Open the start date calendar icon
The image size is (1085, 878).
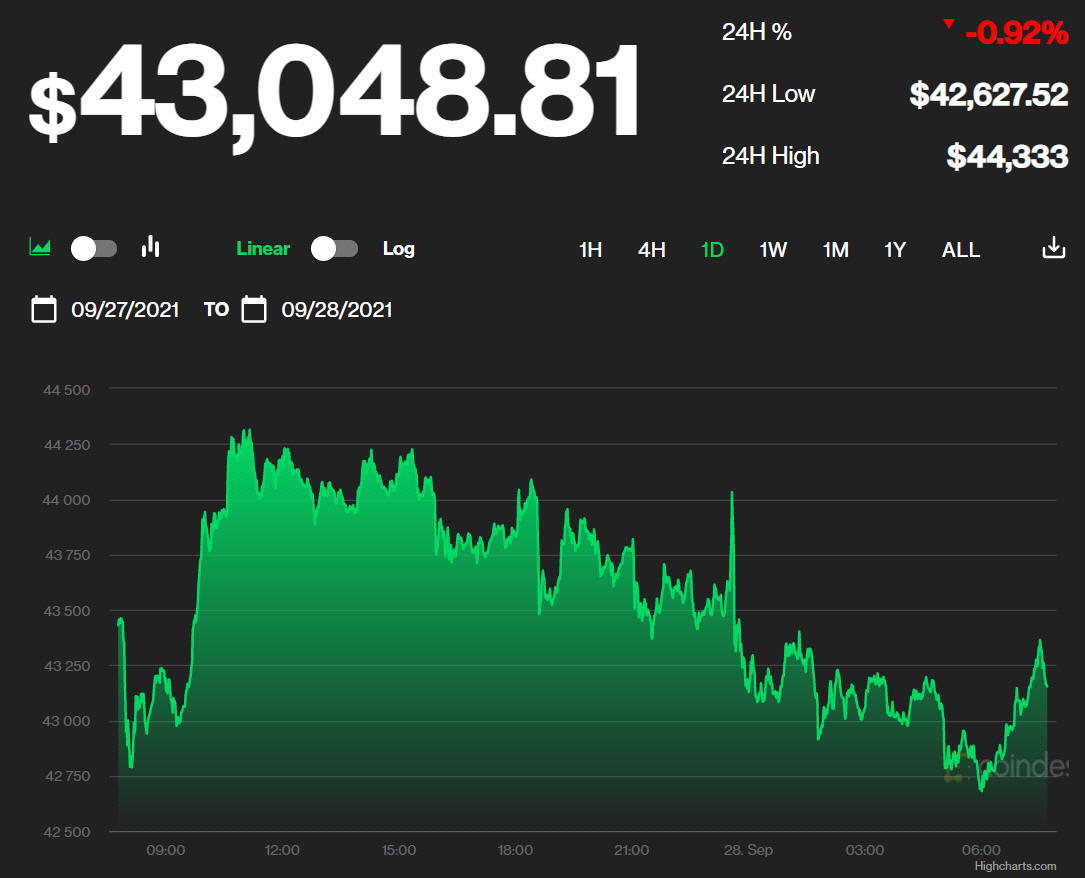click(44, 310)
